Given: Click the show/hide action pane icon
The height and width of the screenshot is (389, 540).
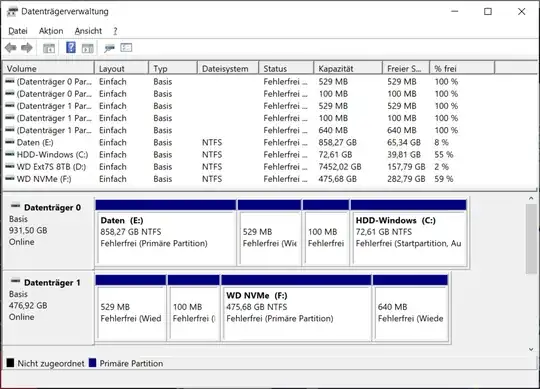Looking at the screenshot, I should tap(87, 48).
